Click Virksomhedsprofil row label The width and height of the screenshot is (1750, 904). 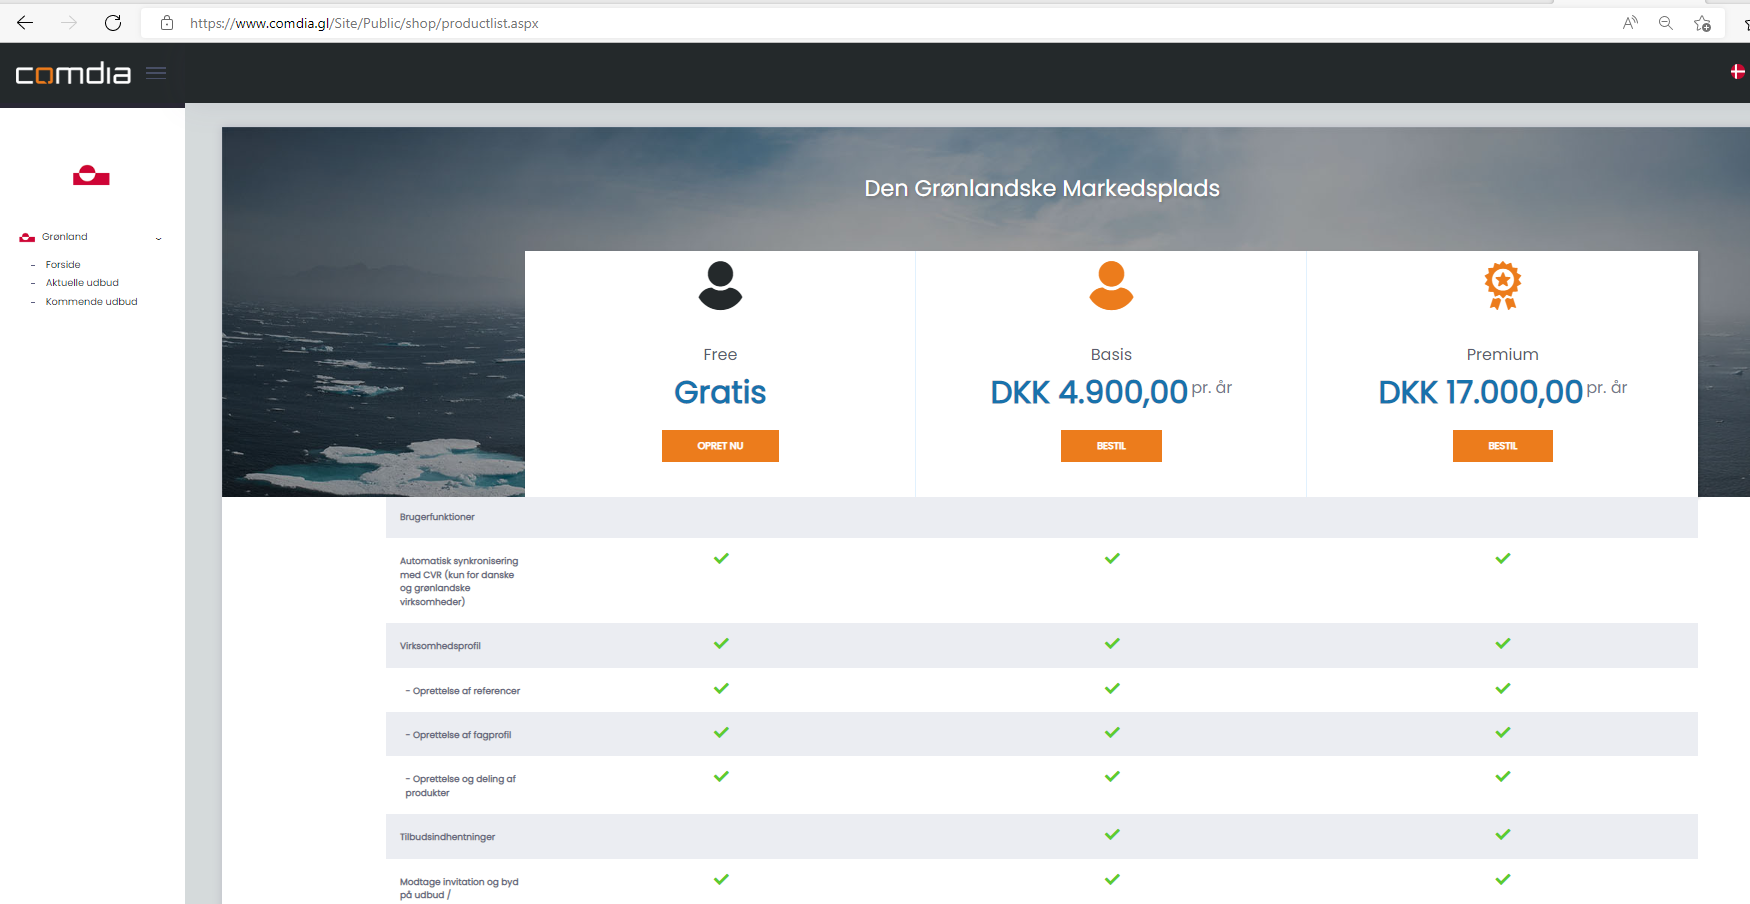[440, 646]
